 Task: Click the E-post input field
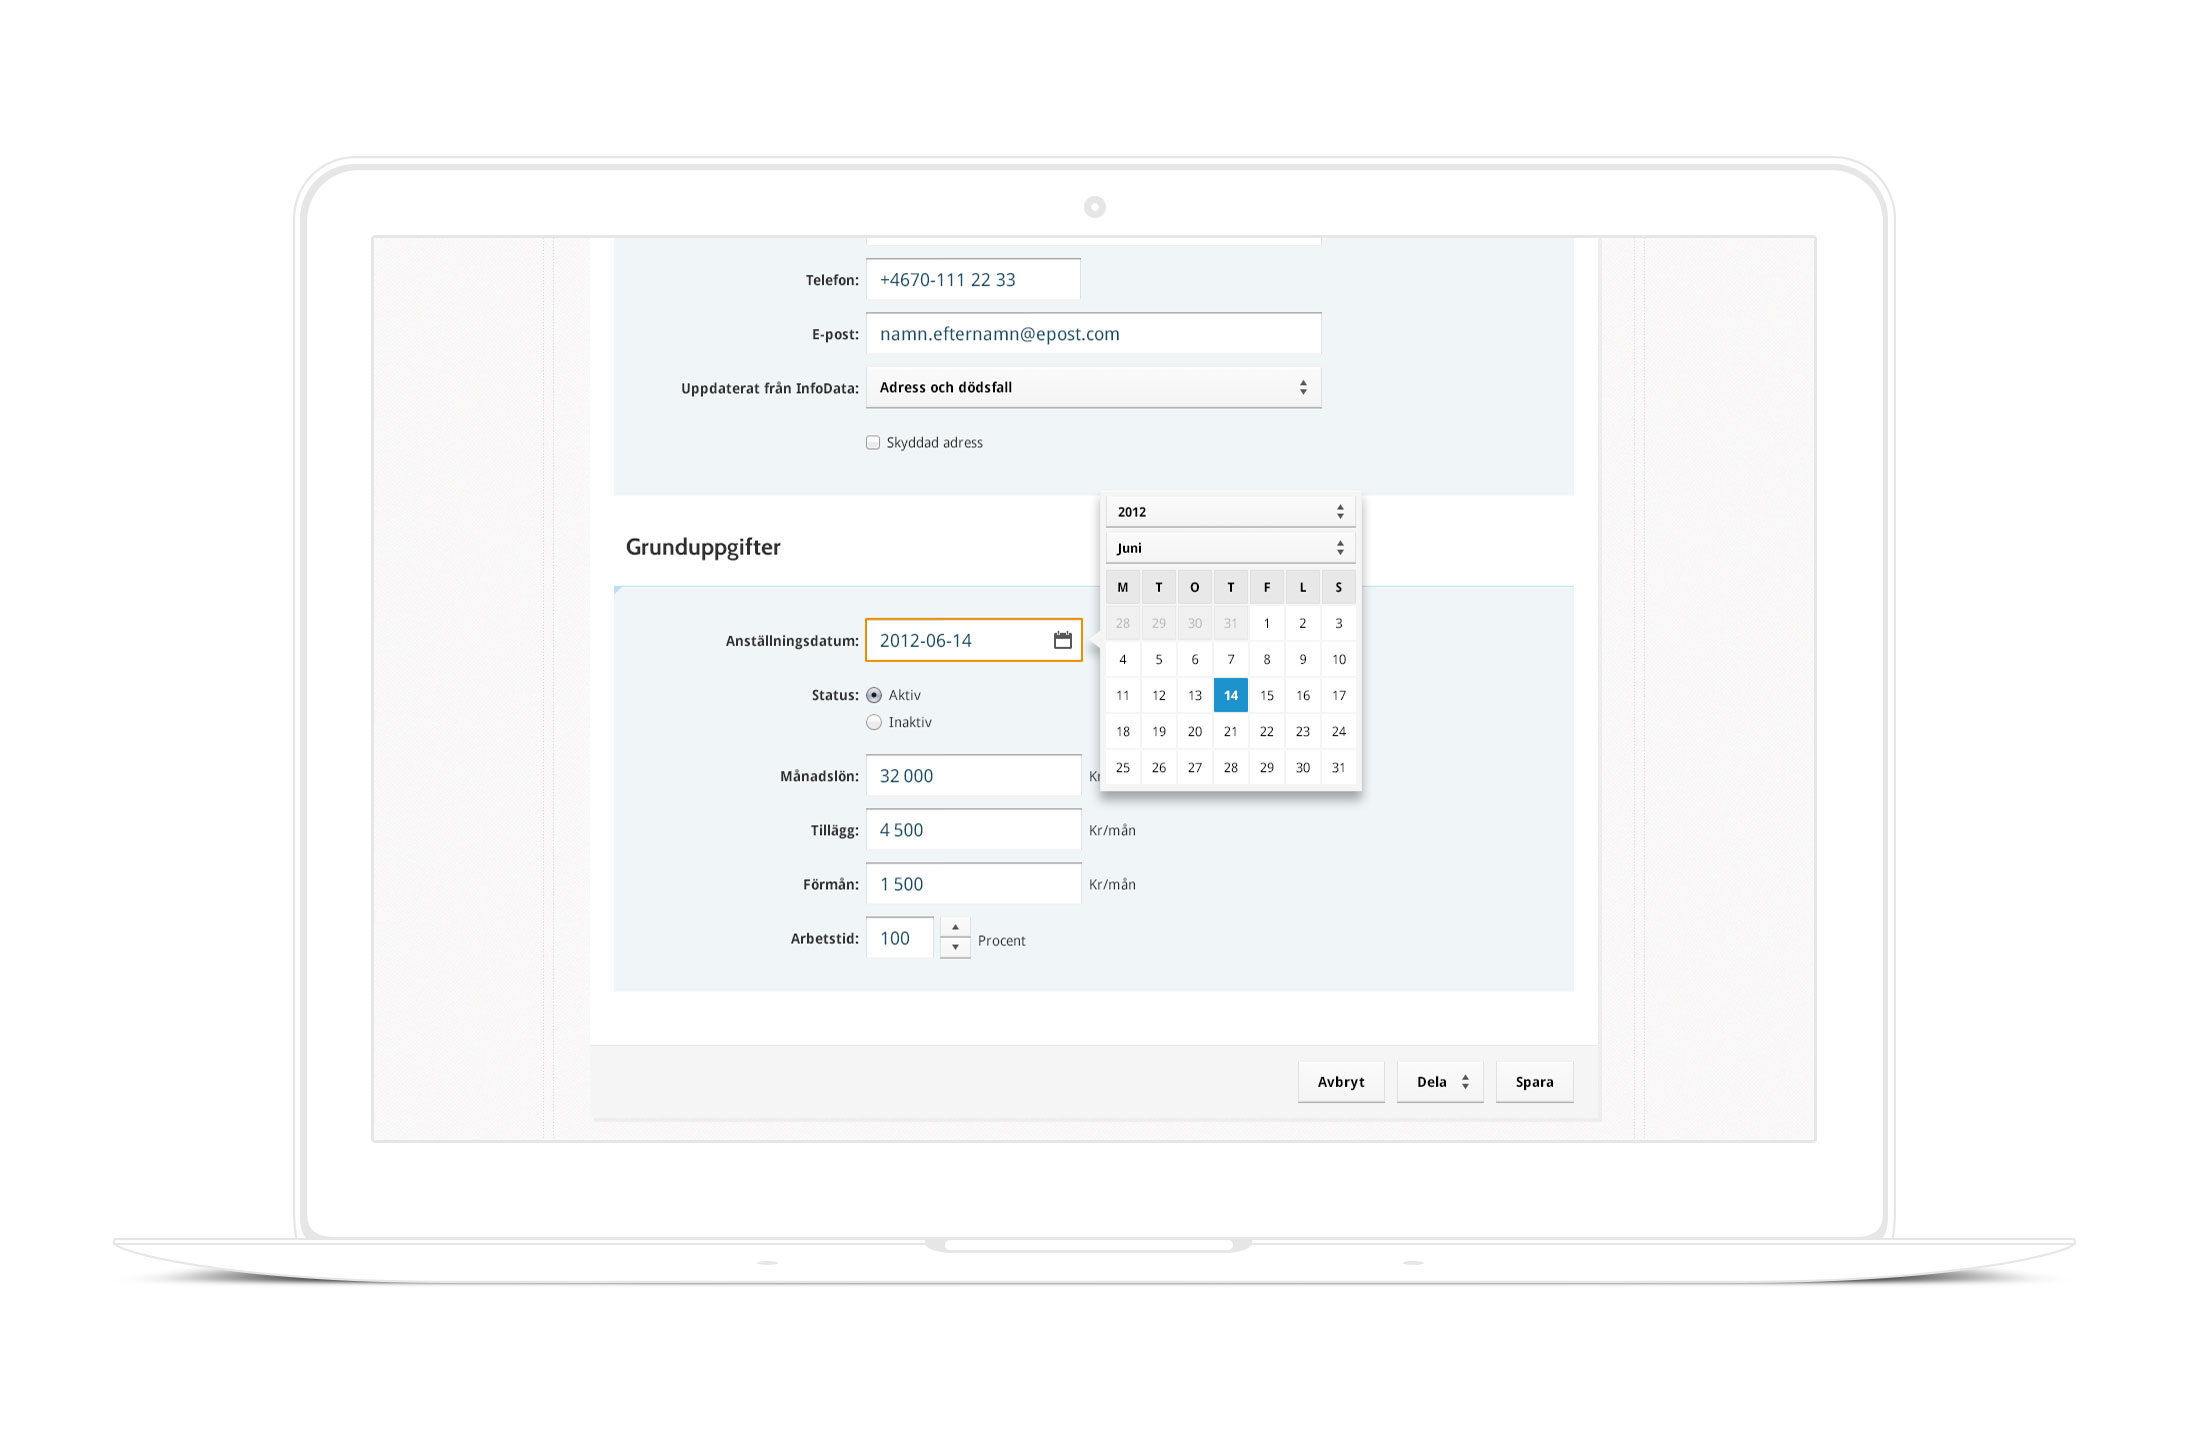point(1093,333)
